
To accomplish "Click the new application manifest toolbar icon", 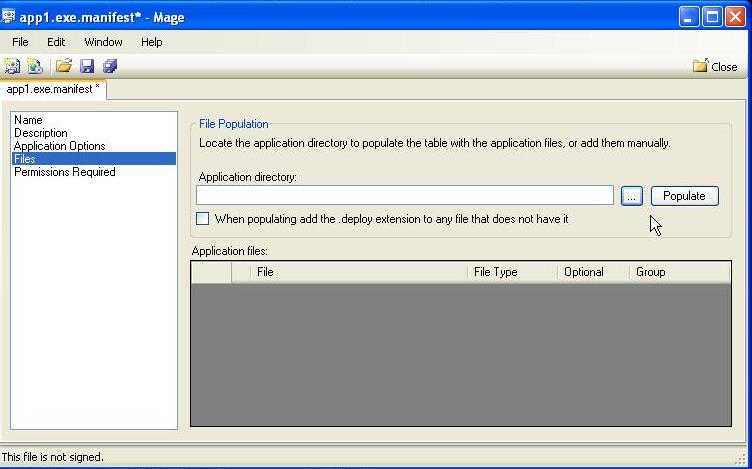I will pyautogui.click(x=12, y=66).
